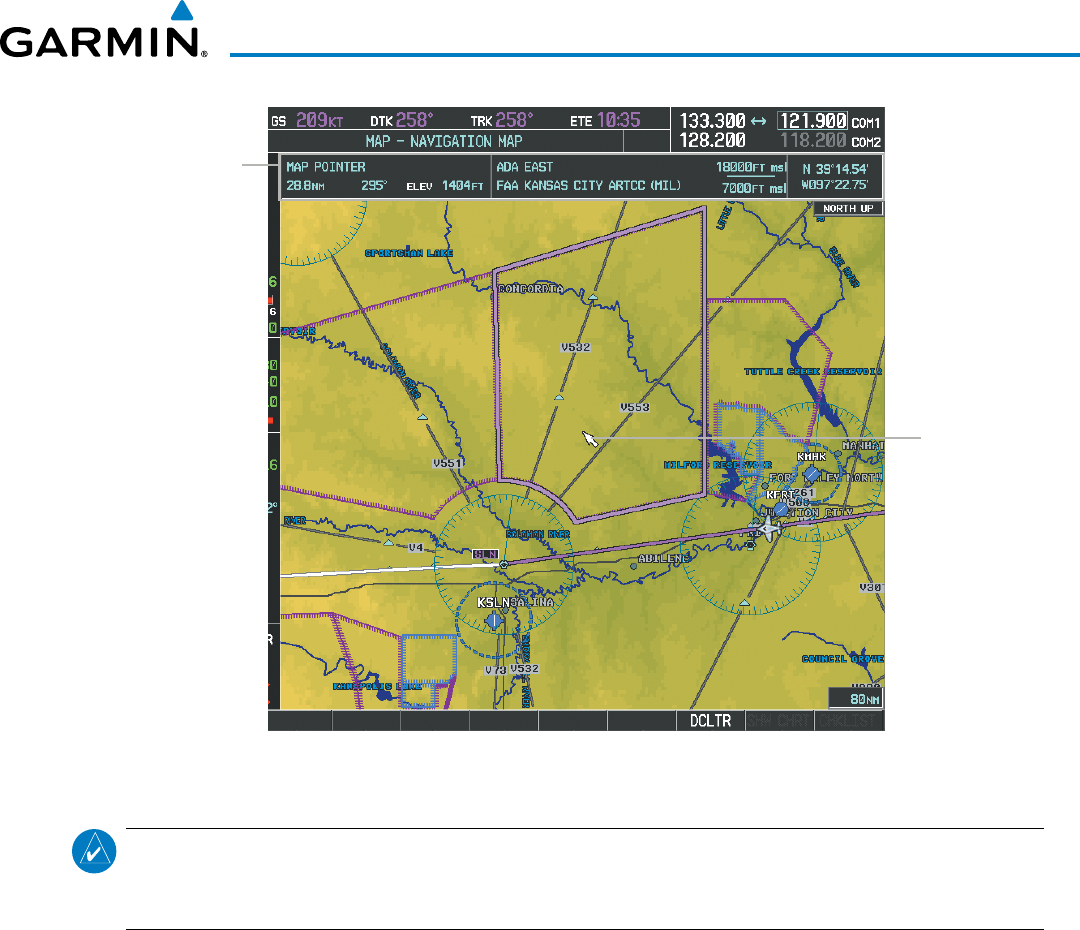
Task: Click the TRK 258° field
Action: 501,120
